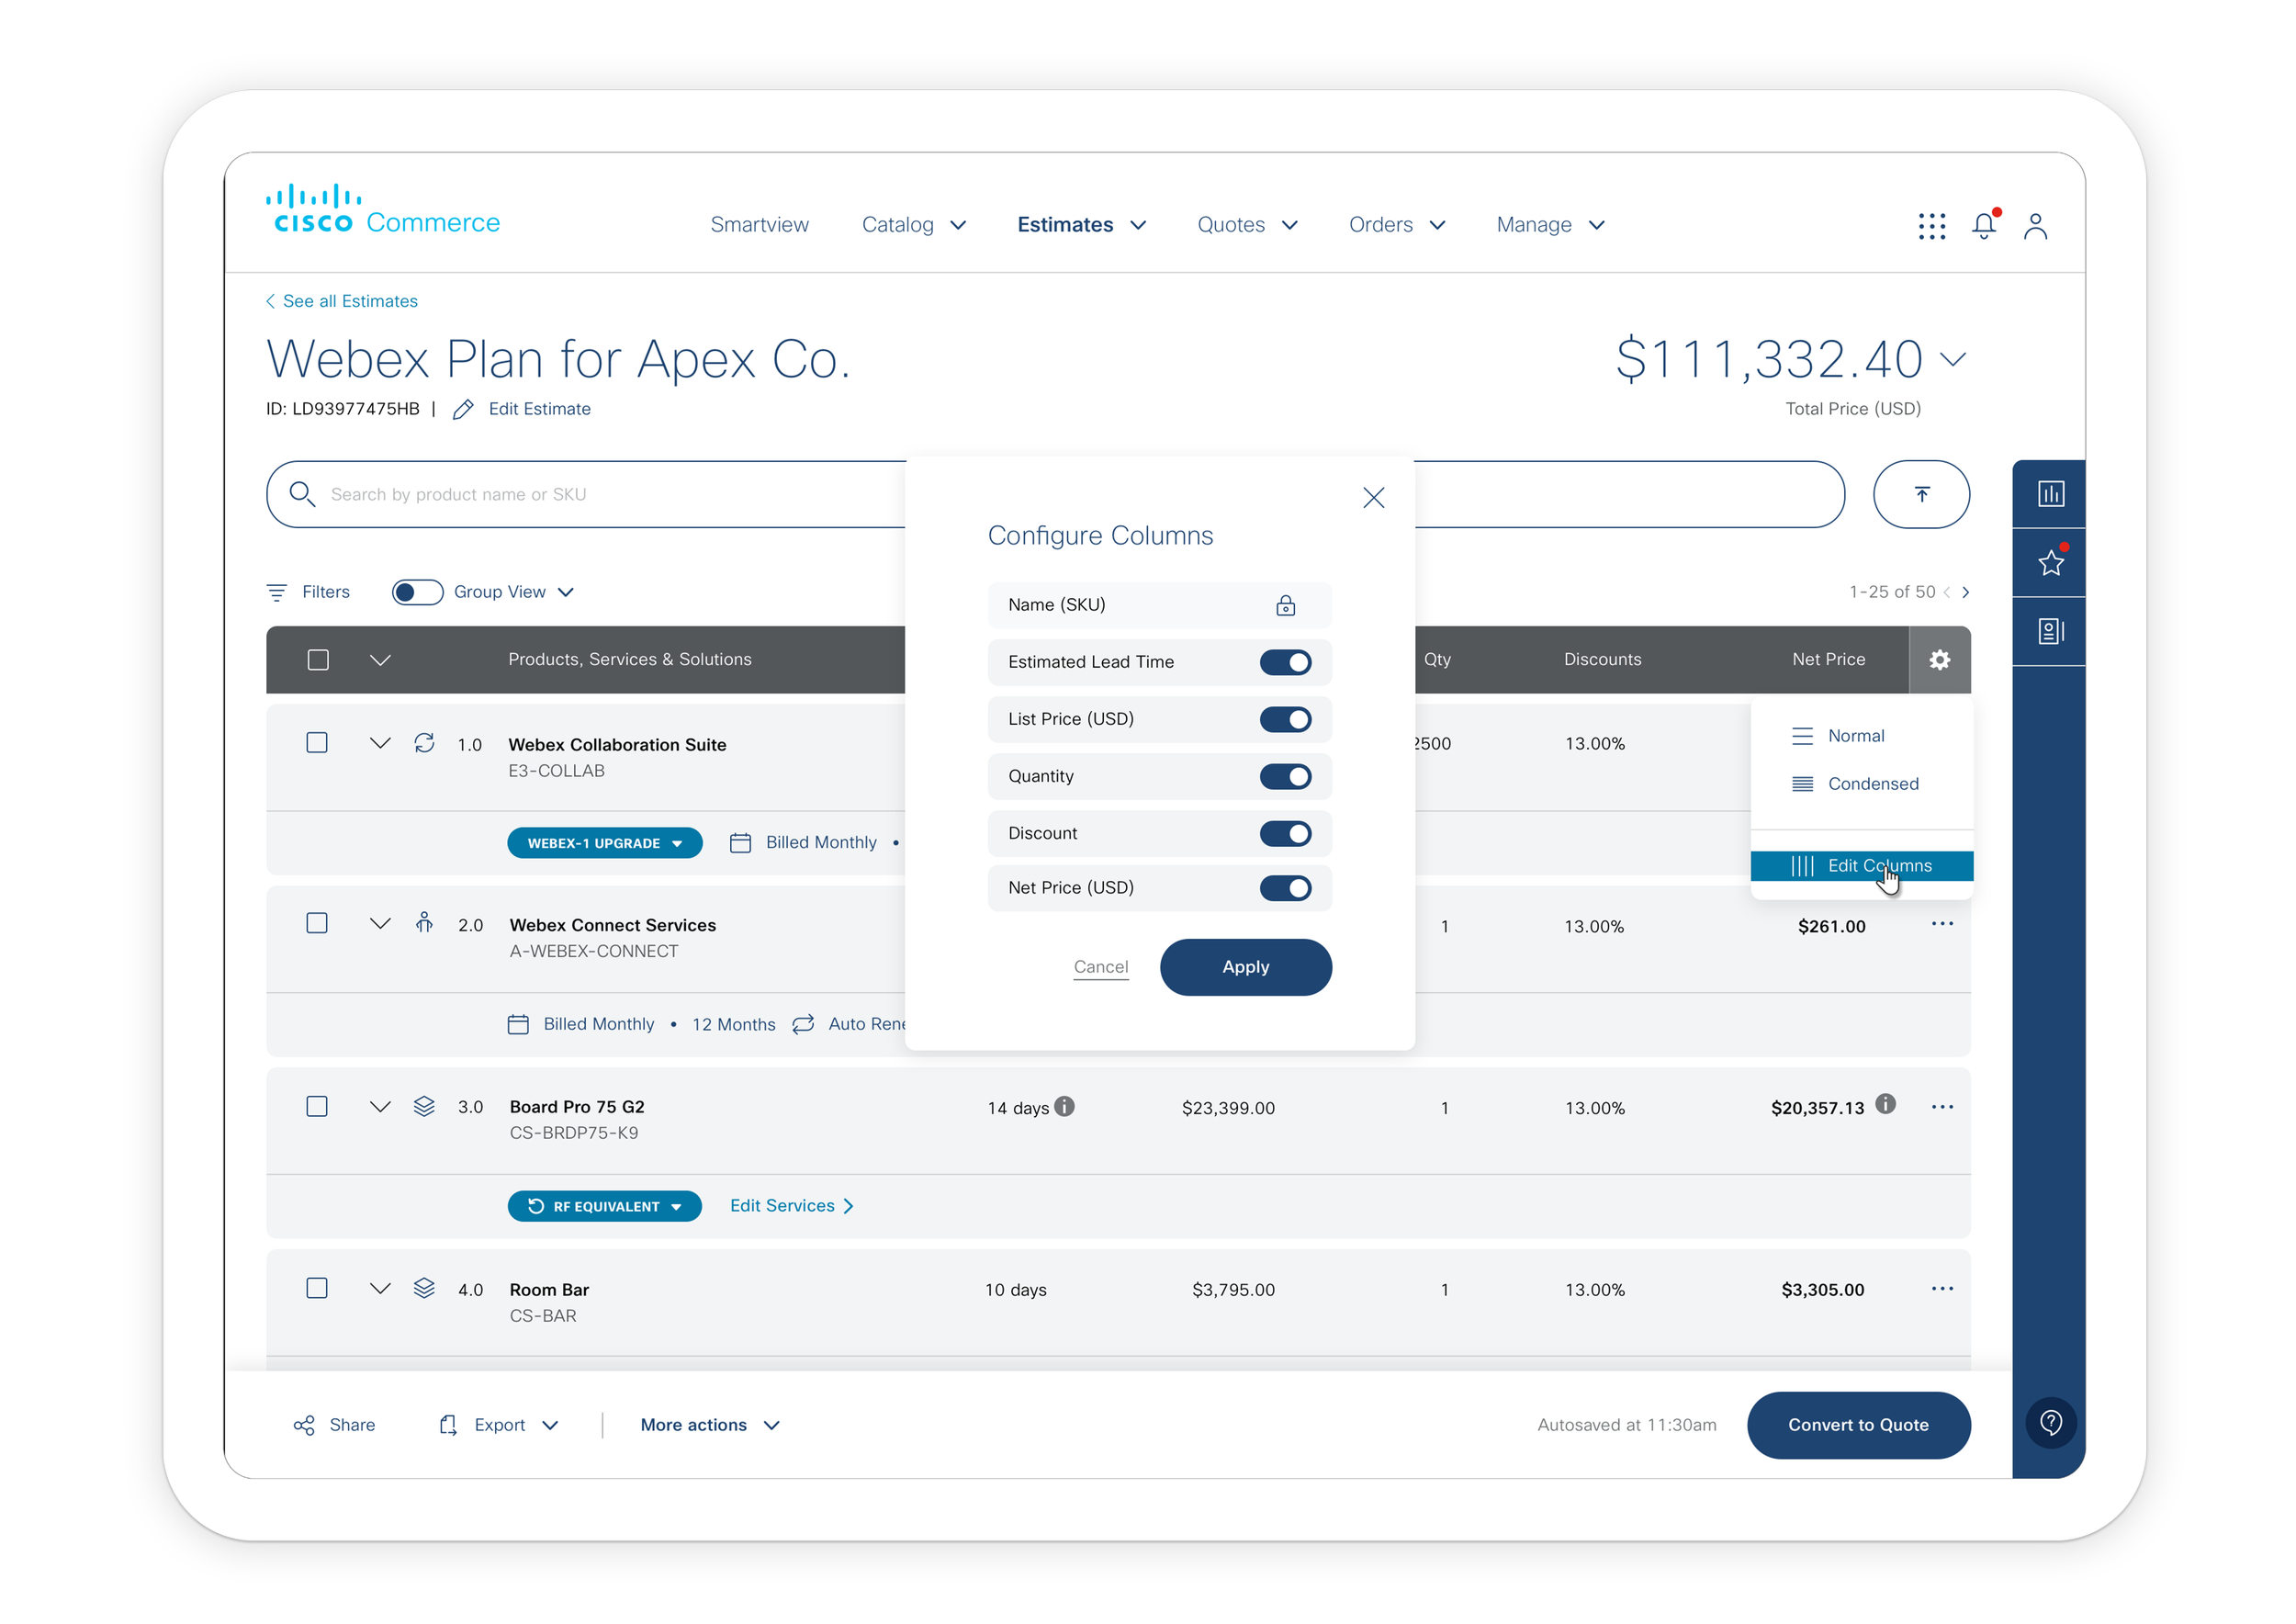Enable the Group View switch
Image resolution: width=2296 pixels, height=1624 pixels.
417,592
